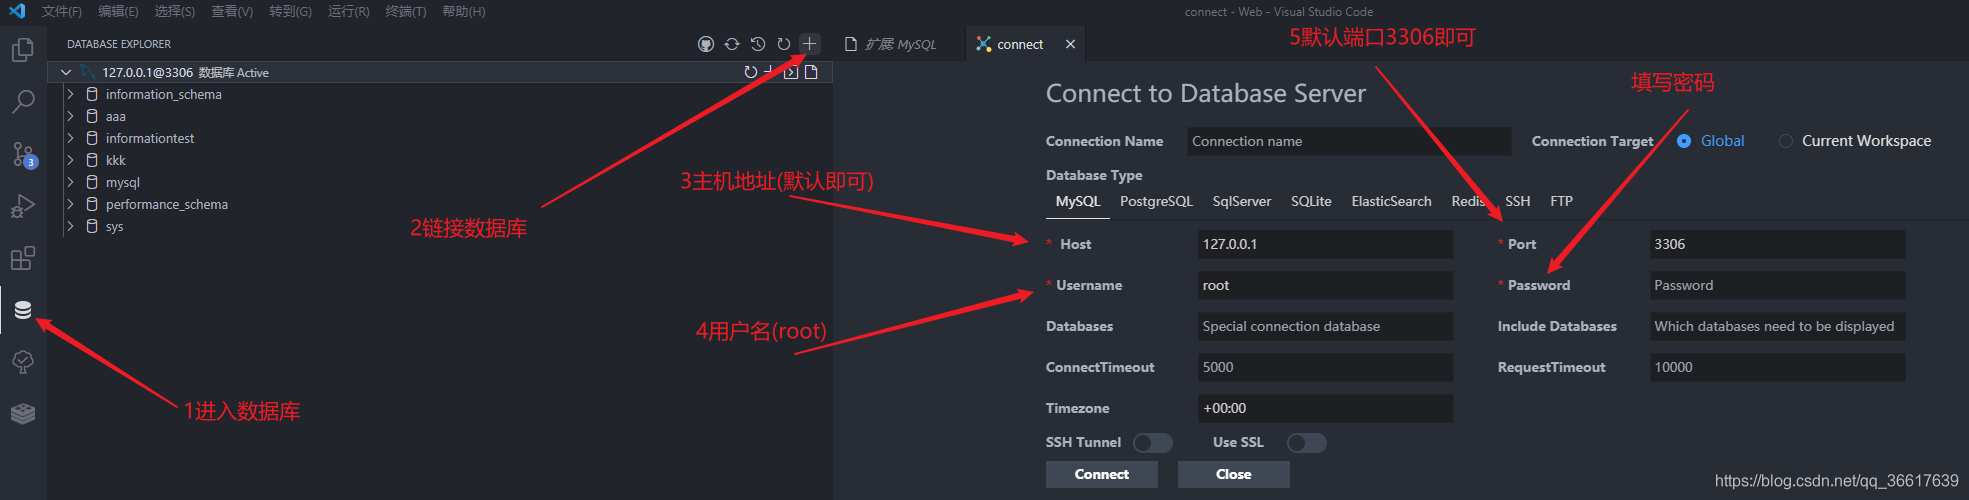Image resolution: width=1969 pixels, height=500 pixels.
Task: Select SQLite database type tab
Action: (x=1311, y=201)
